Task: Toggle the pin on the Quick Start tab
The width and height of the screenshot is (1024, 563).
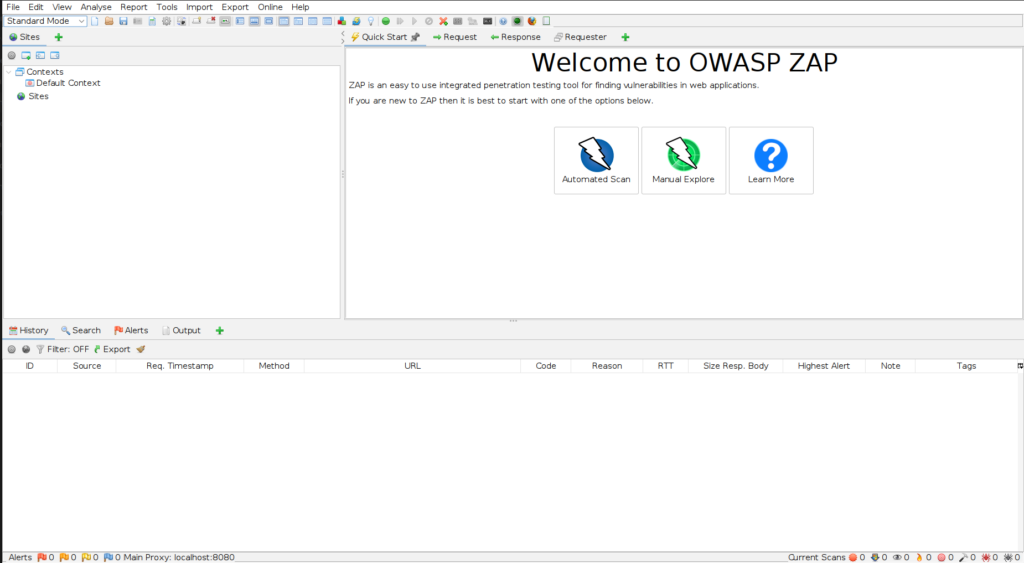Action: tap(415, 37)
